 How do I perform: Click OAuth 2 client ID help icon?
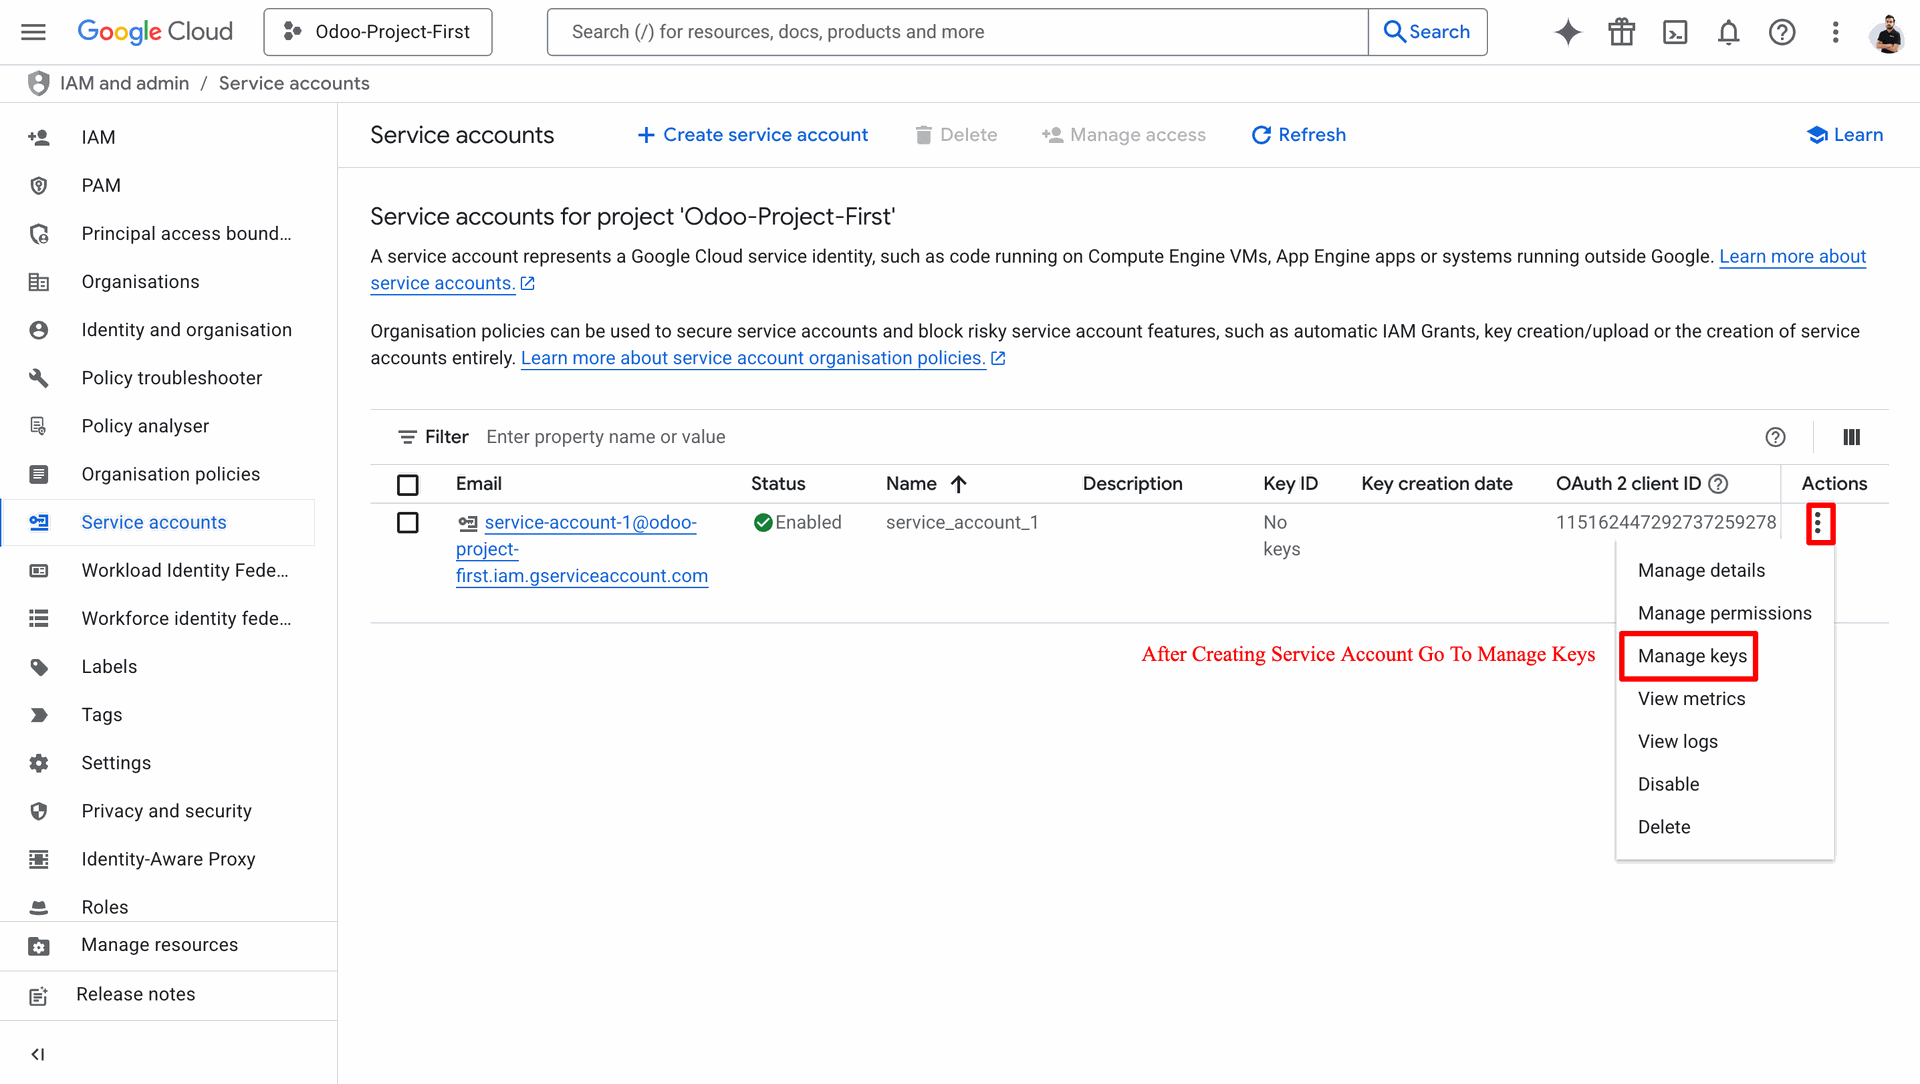pos(1718,484)
